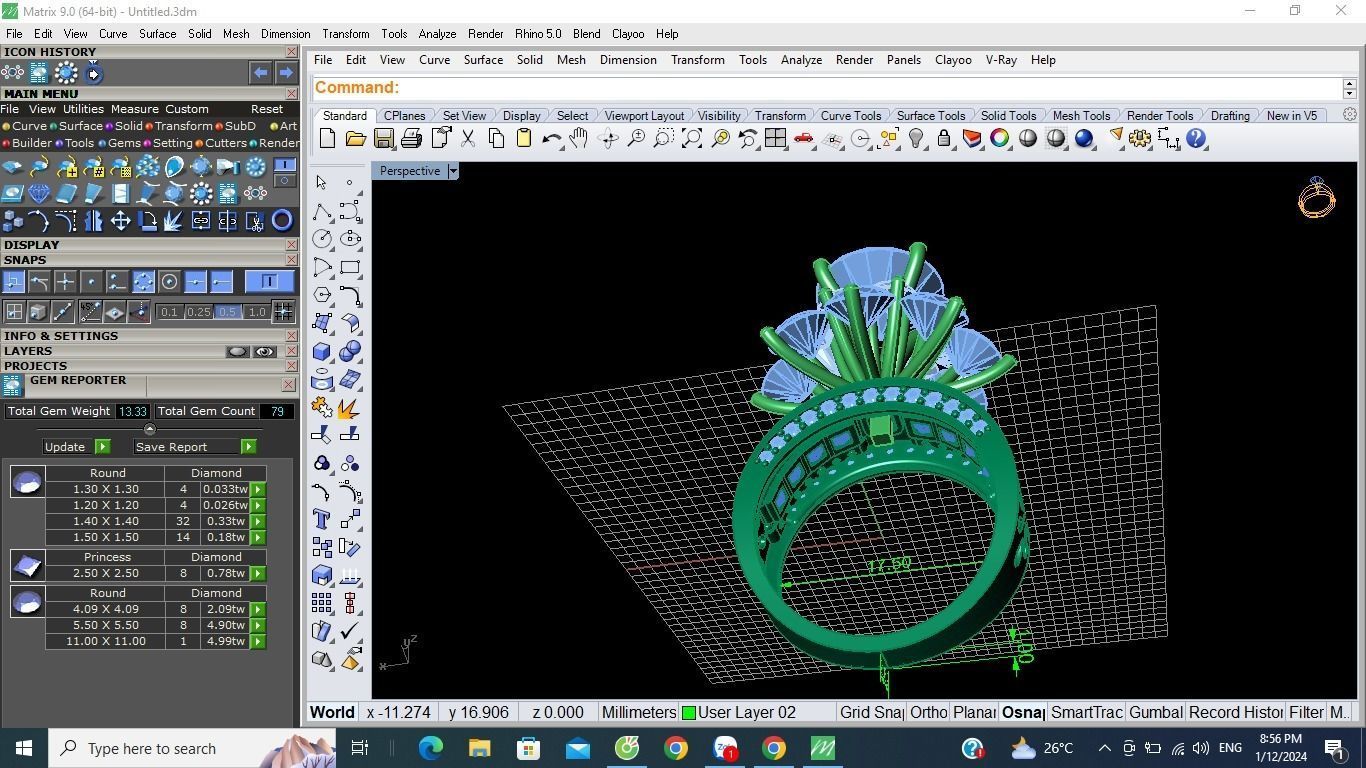
Task: Close the Gem Reporter panel
Action: click(x=288, y=384)
